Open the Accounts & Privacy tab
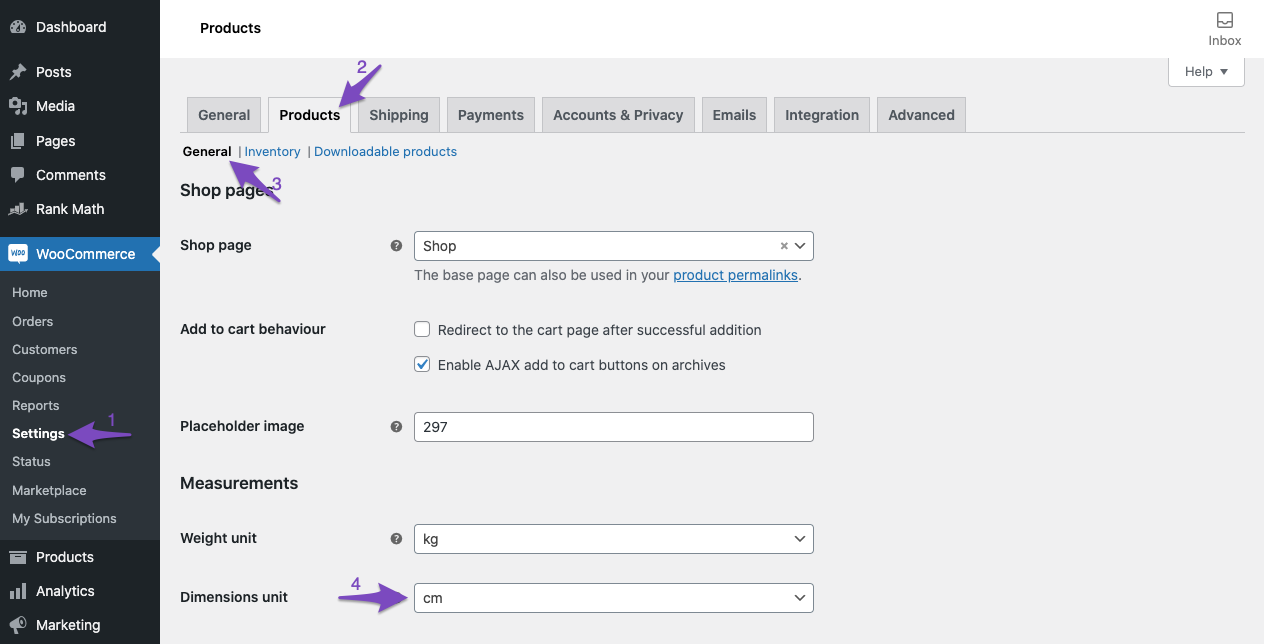This screenshot has width=1264, height=644. point(618,115)
